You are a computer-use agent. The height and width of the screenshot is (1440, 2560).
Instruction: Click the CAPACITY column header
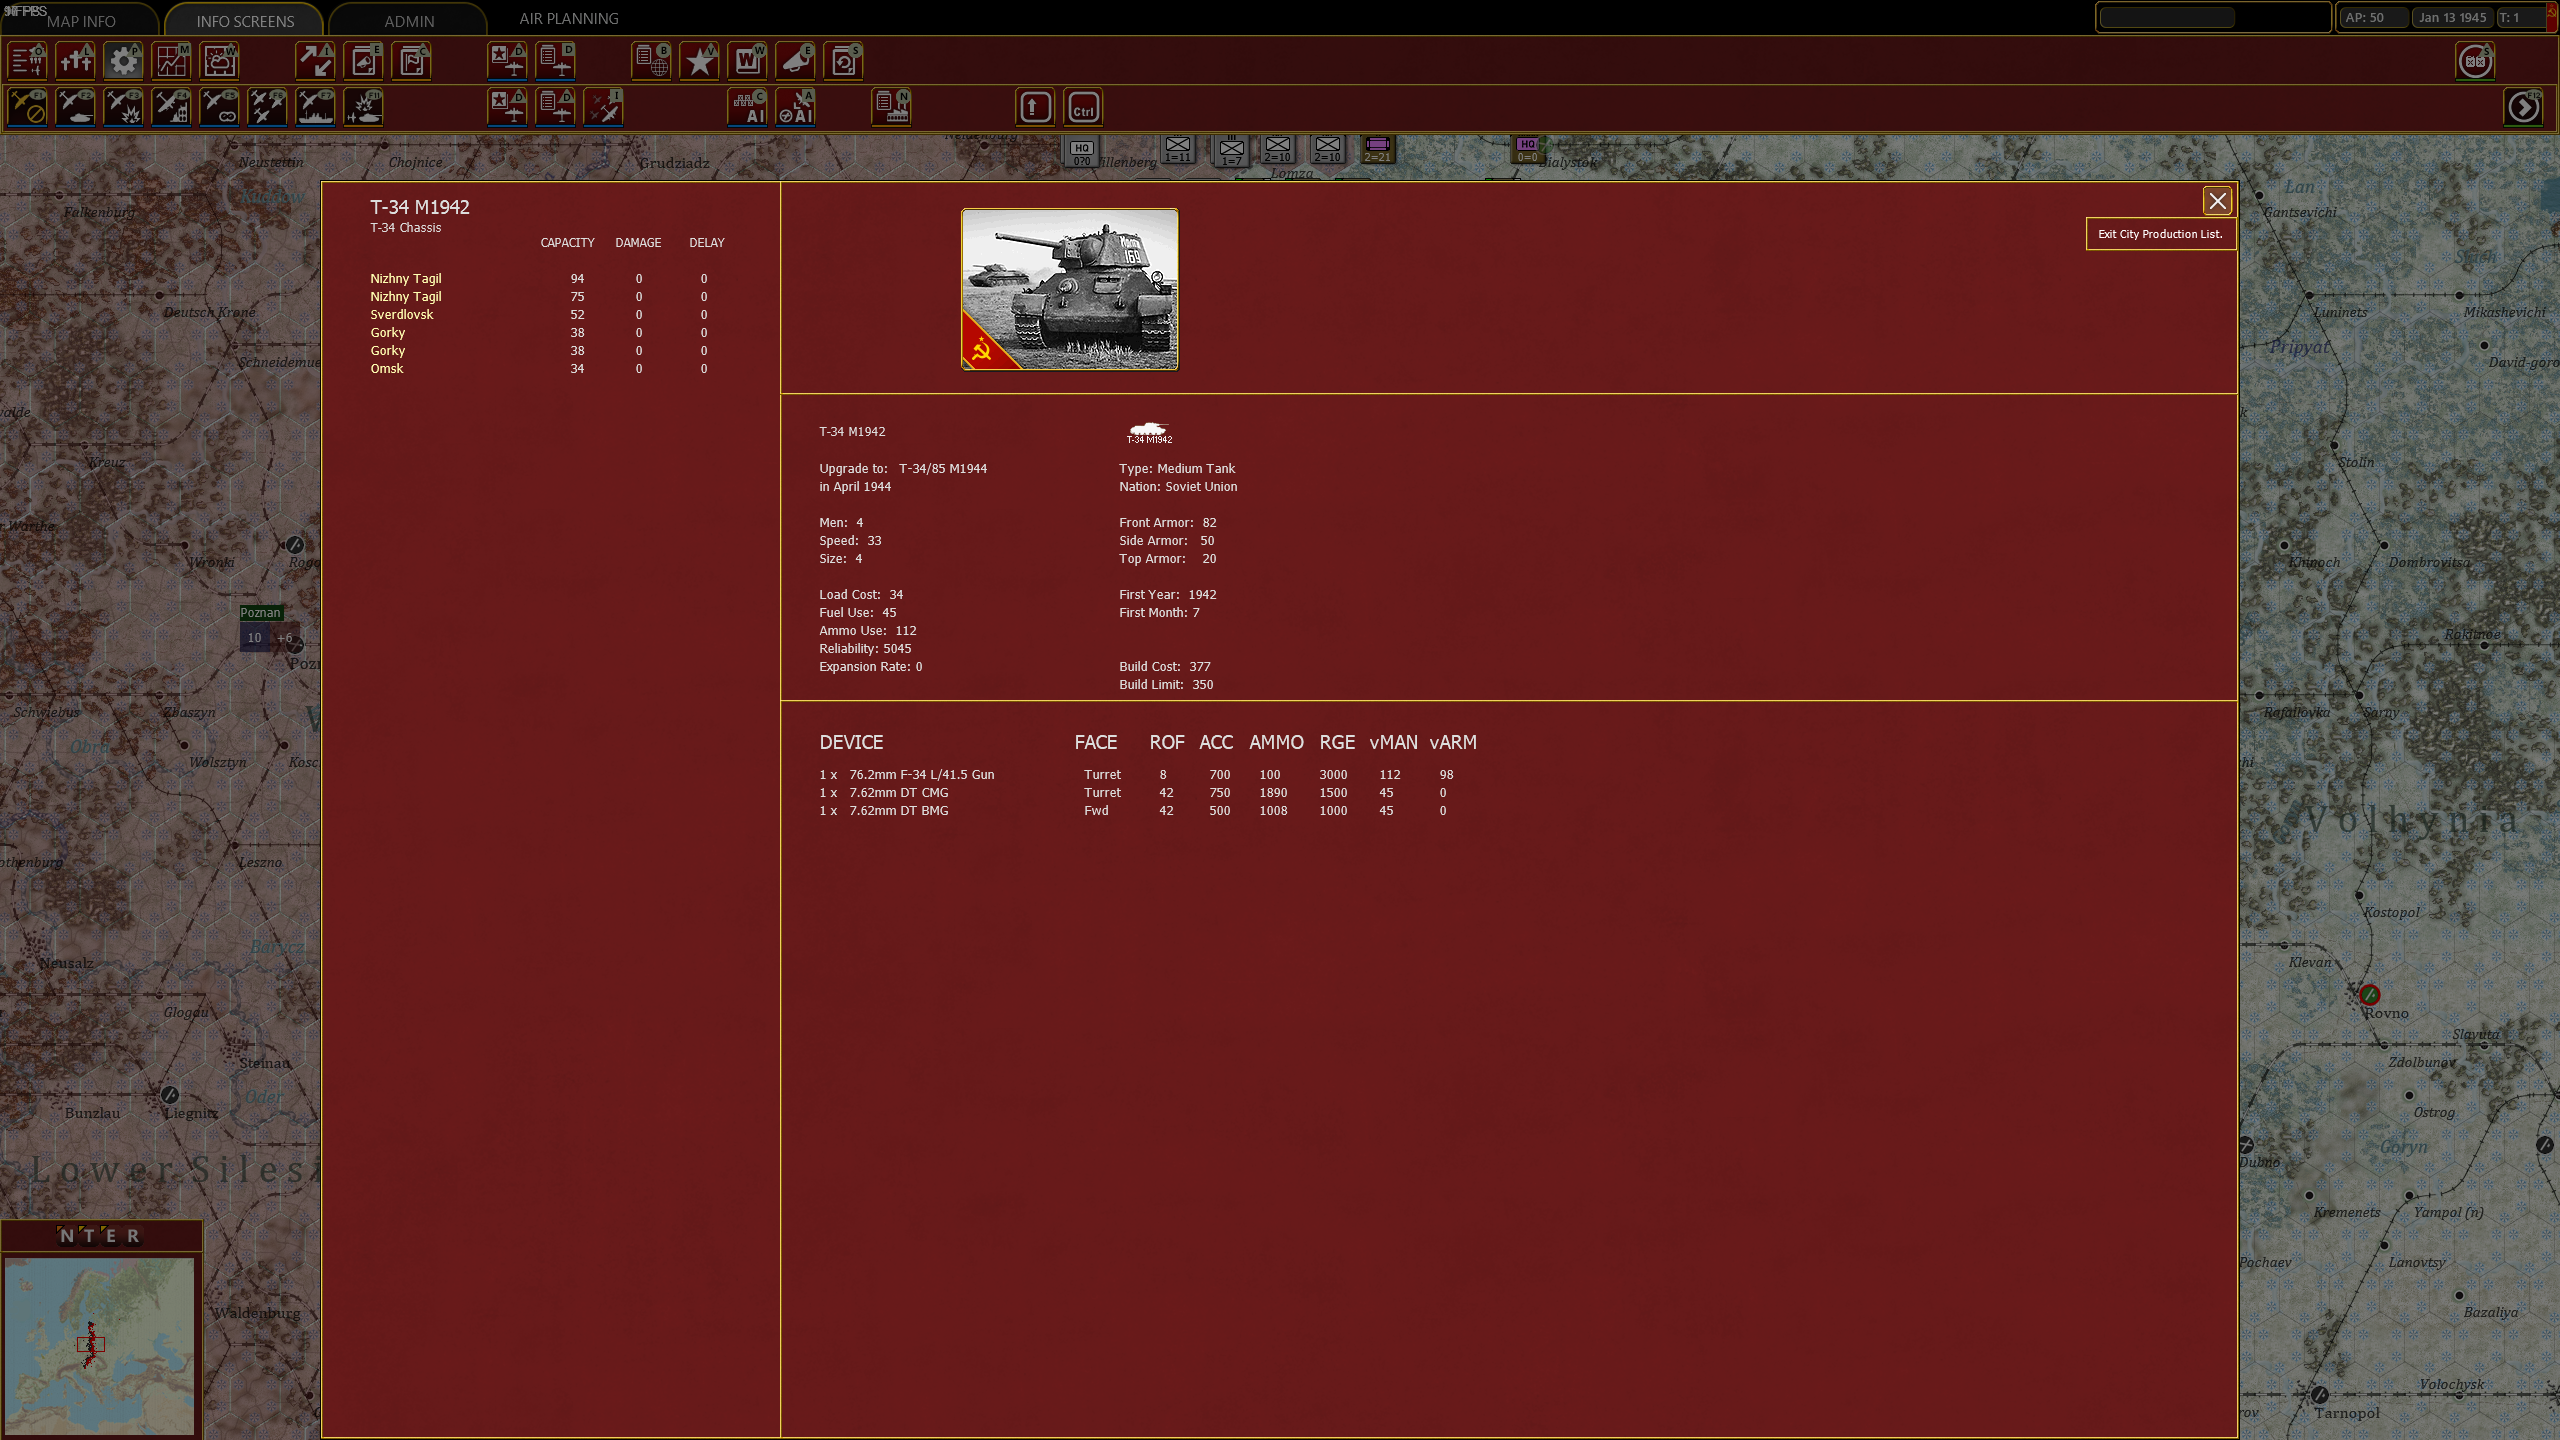567,243
